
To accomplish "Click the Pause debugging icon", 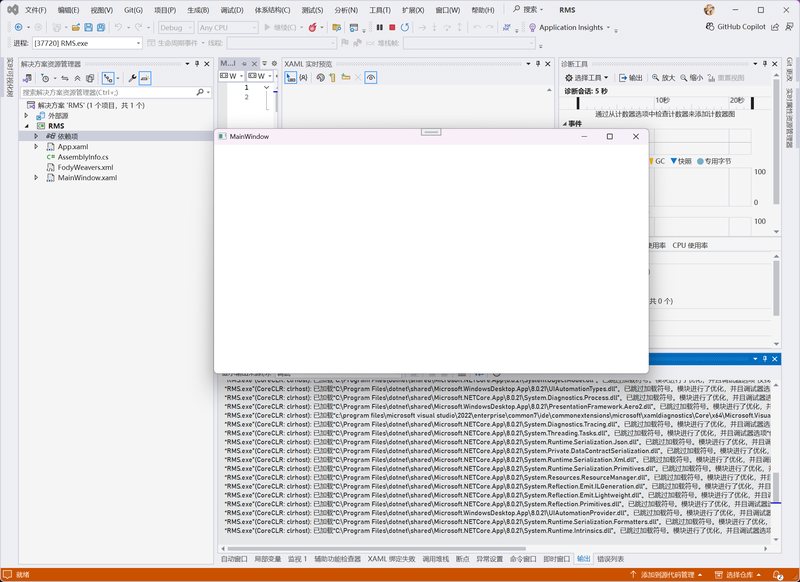I will 379,27.
